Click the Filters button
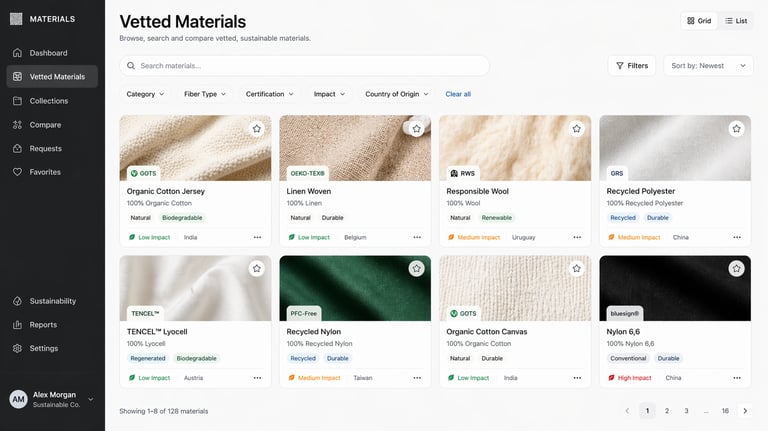 (x=631, y=66)
